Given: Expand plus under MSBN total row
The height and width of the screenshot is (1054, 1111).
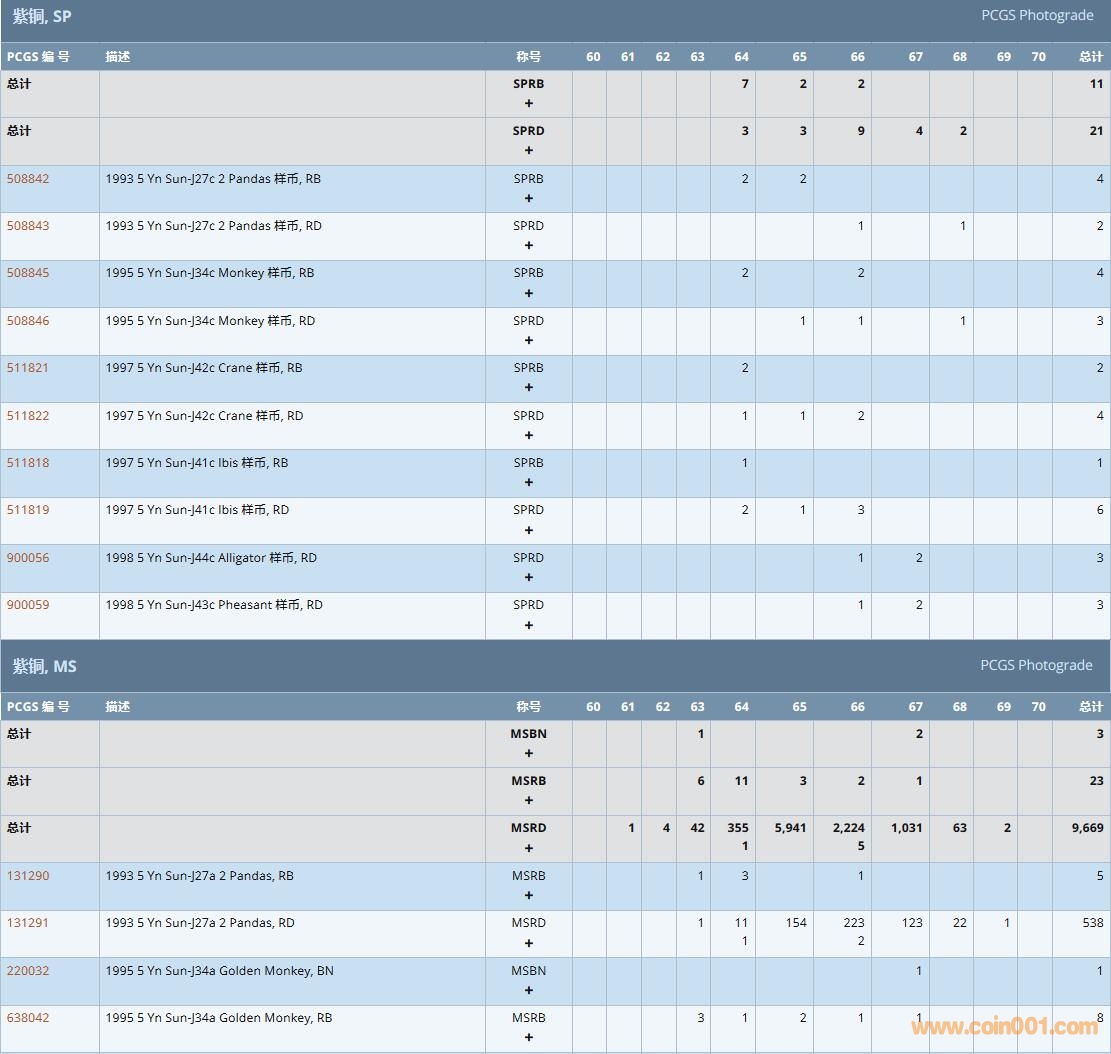Looking at the screenshot, I should [529, 753].
